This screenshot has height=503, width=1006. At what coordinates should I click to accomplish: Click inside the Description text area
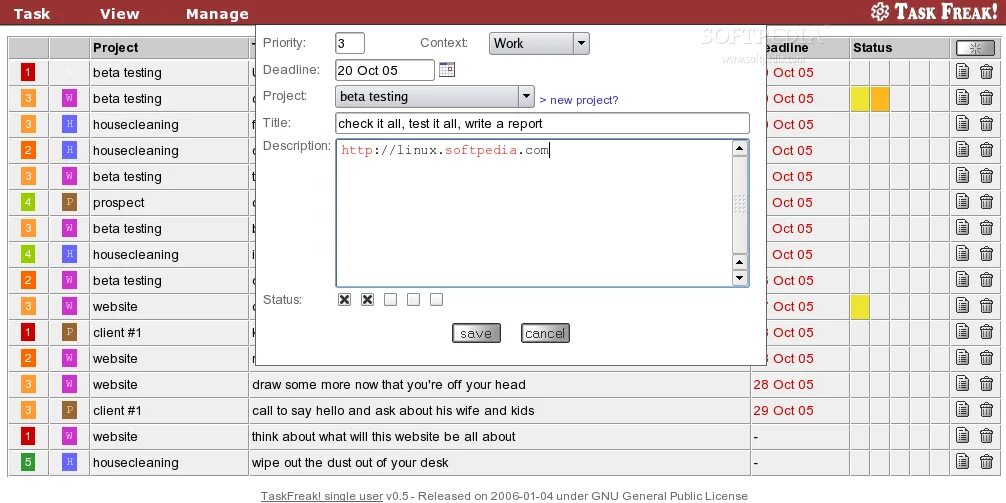(534, 213)
